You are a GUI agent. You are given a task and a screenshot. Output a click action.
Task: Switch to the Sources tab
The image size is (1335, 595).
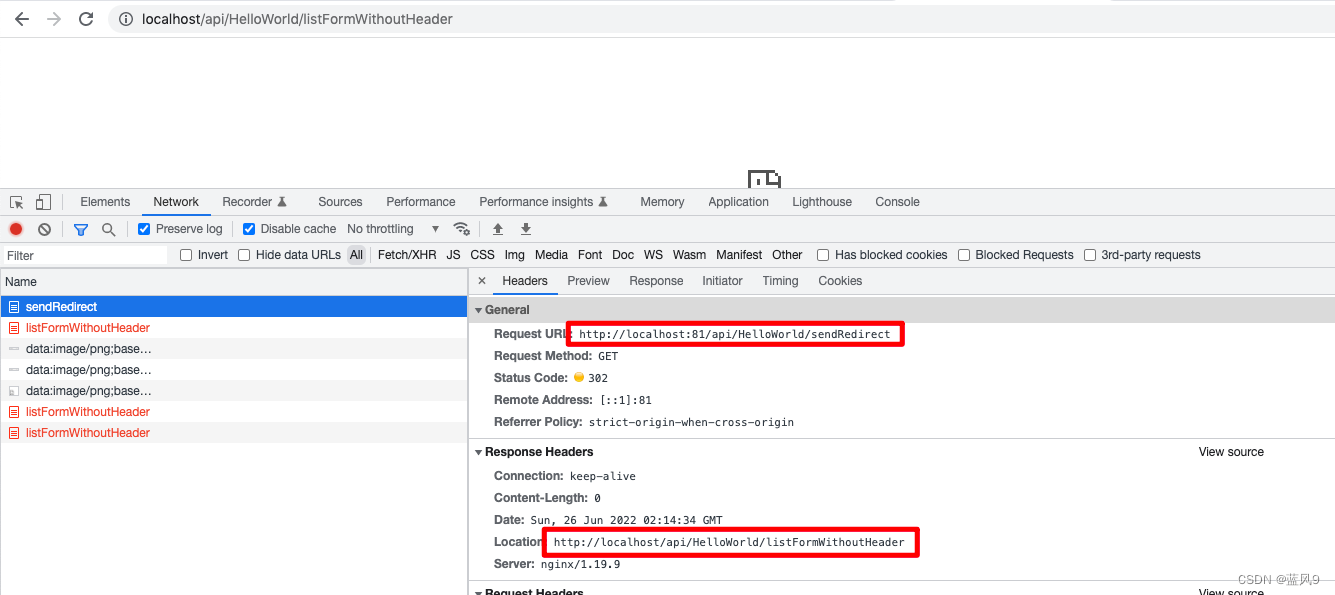[340, 202]
